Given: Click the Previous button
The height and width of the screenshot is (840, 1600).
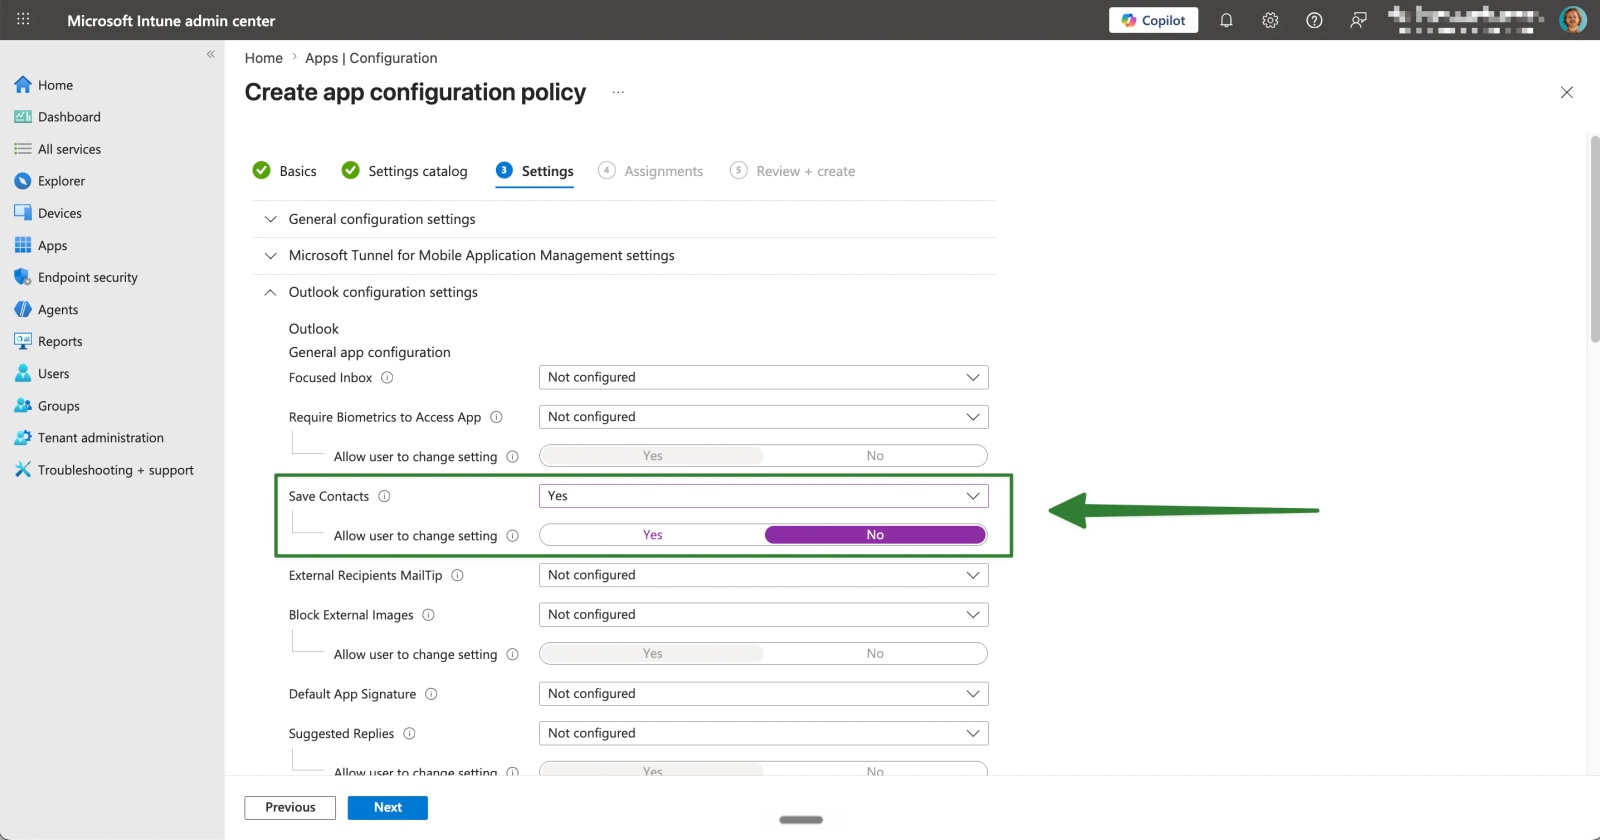Looking at the screenshot, I should pyautogui.click(x=290, y=808).
